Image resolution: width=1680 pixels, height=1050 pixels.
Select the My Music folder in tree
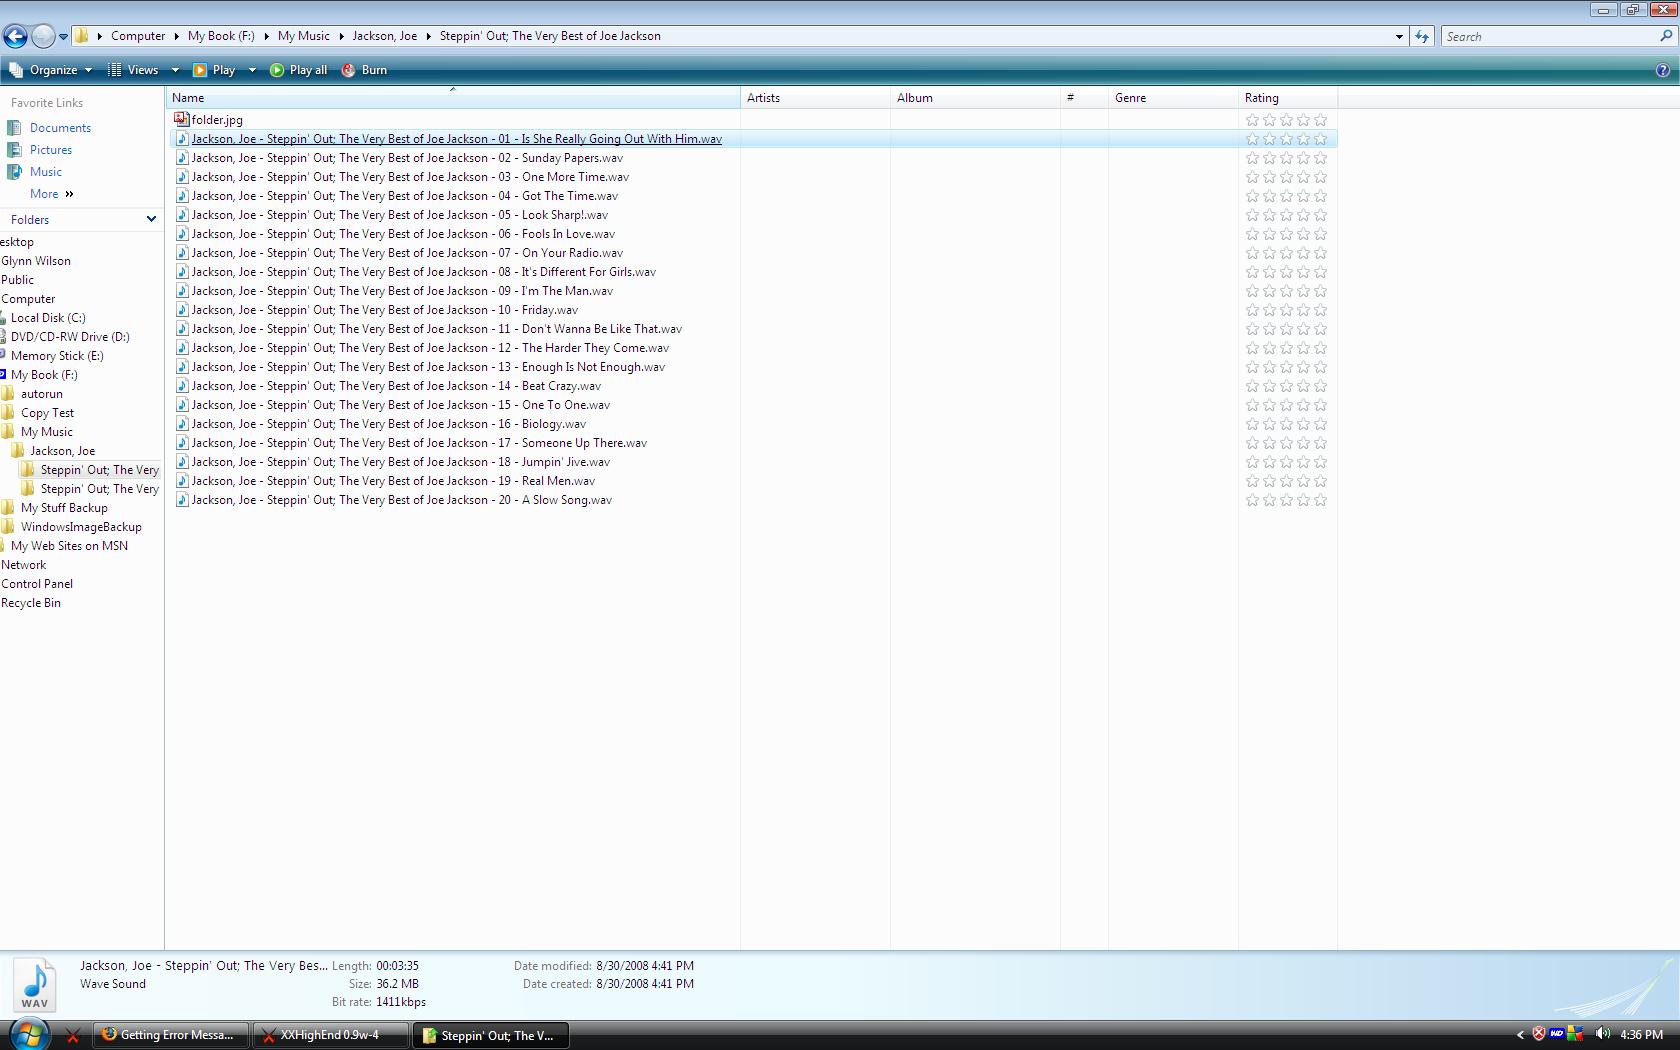point(47,432)
